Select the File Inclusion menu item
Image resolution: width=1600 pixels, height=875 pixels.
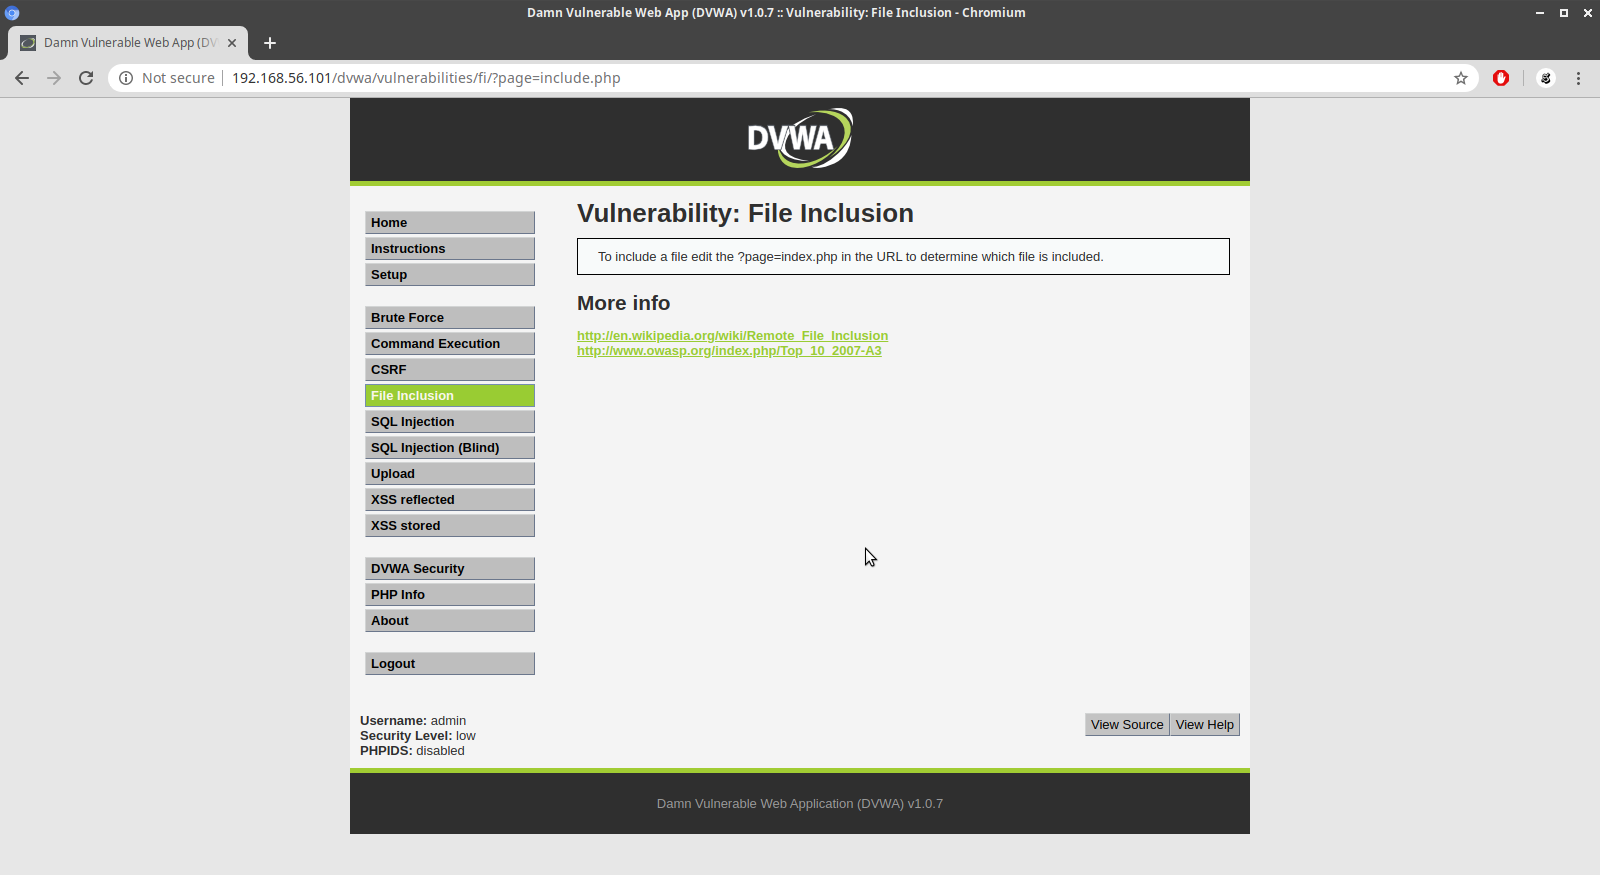click(450, 396)
